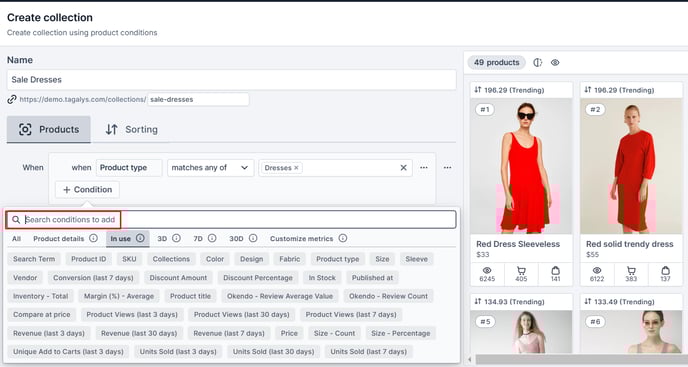688x367 pixels.
Task: Click the 49 products badge
Action: 496,62
